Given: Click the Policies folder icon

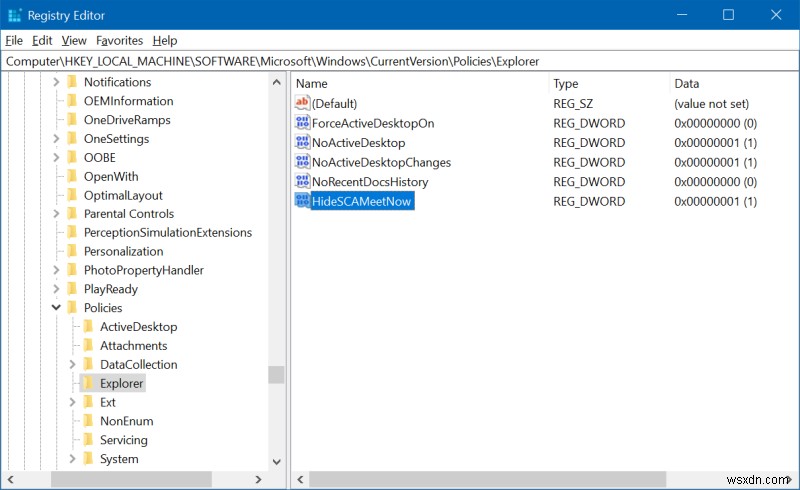Looking at the screenshot, I should click(x=72, y=308).
